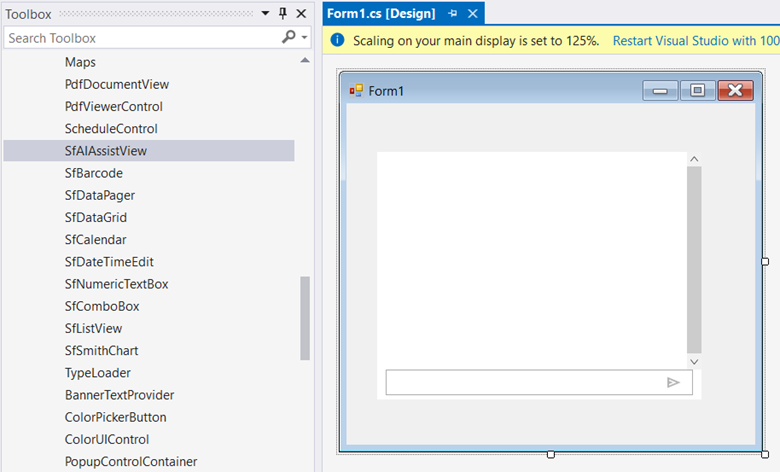
Task: Click the Form1 minimize button
Action: pyautogui.click(x=660, y=91)
